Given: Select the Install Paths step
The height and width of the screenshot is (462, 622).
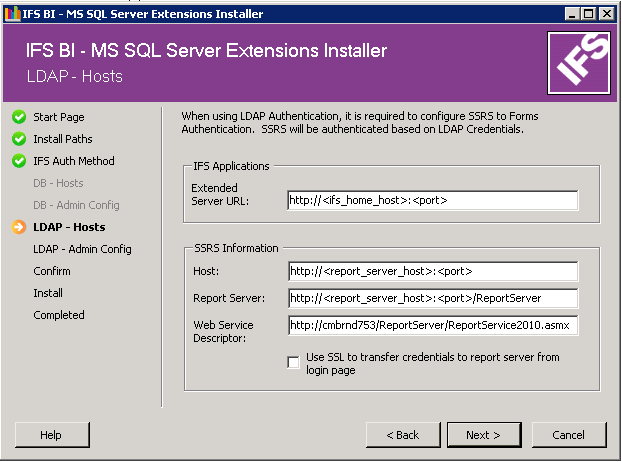Looking at the screenshot, I should tap(62, 139).
